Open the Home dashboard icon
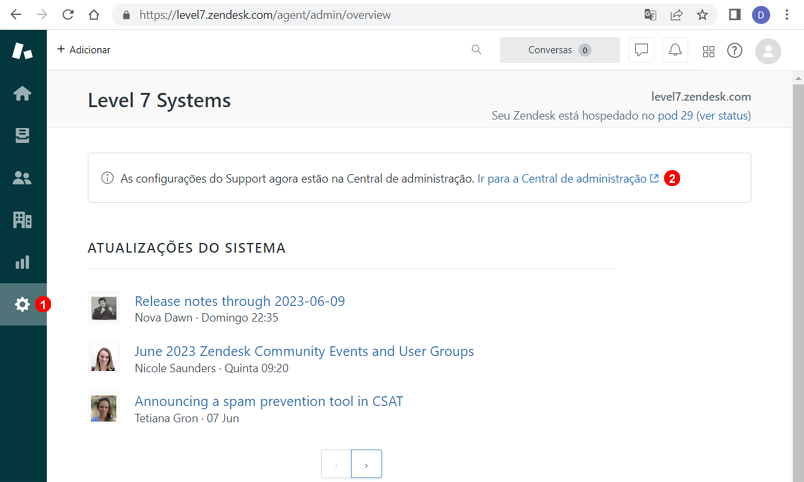This screenshot has height=482, width=804. tap(22, 93)
